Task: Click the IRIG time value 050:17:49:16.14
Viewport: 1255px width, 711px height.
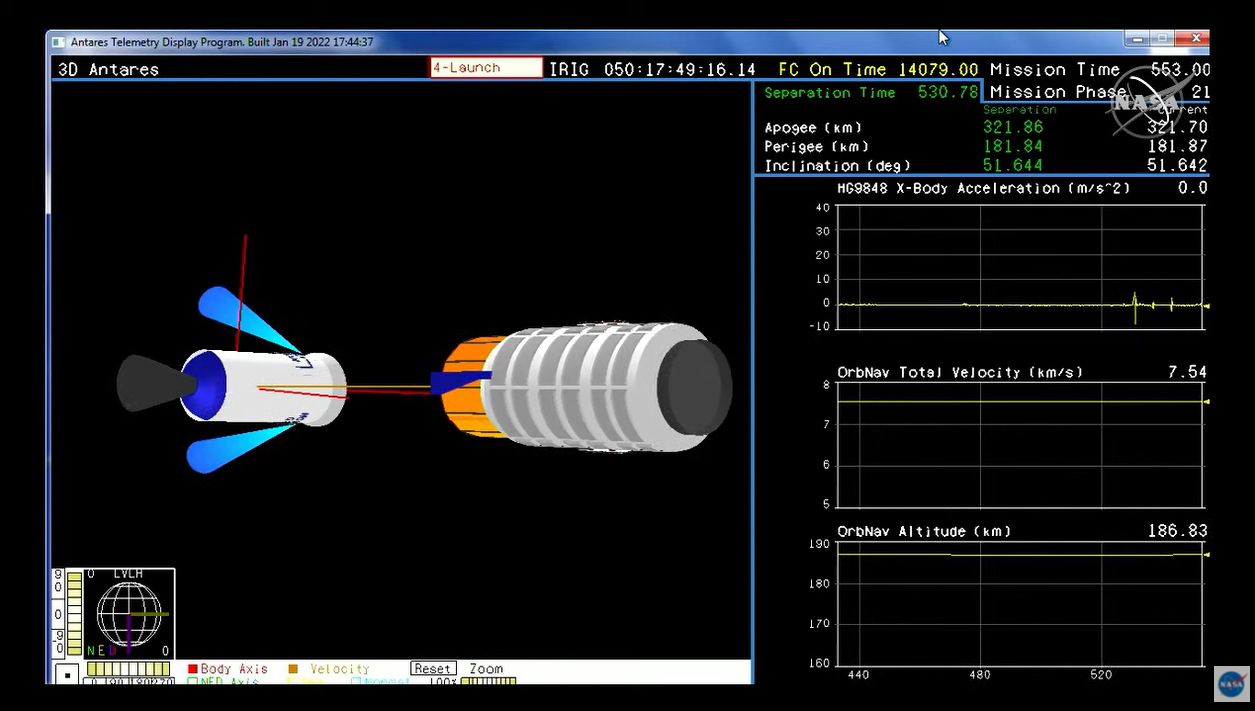Action: coord(680,69)
